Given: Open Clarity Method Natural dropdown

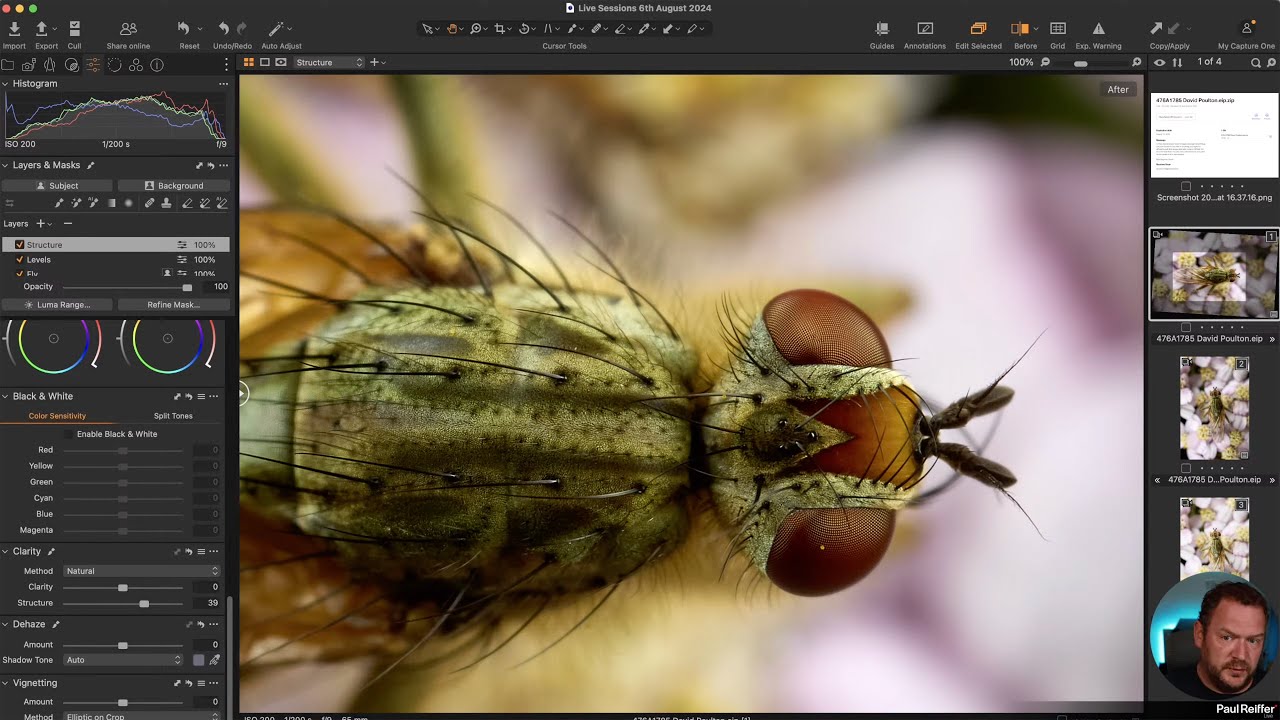Looking at the screenshot, I should point(142,571).
